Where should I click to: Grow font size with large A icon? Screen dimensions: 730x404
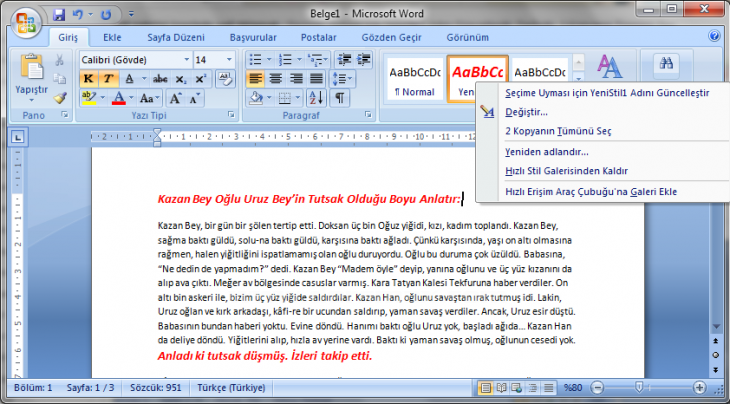coord(175,98)
